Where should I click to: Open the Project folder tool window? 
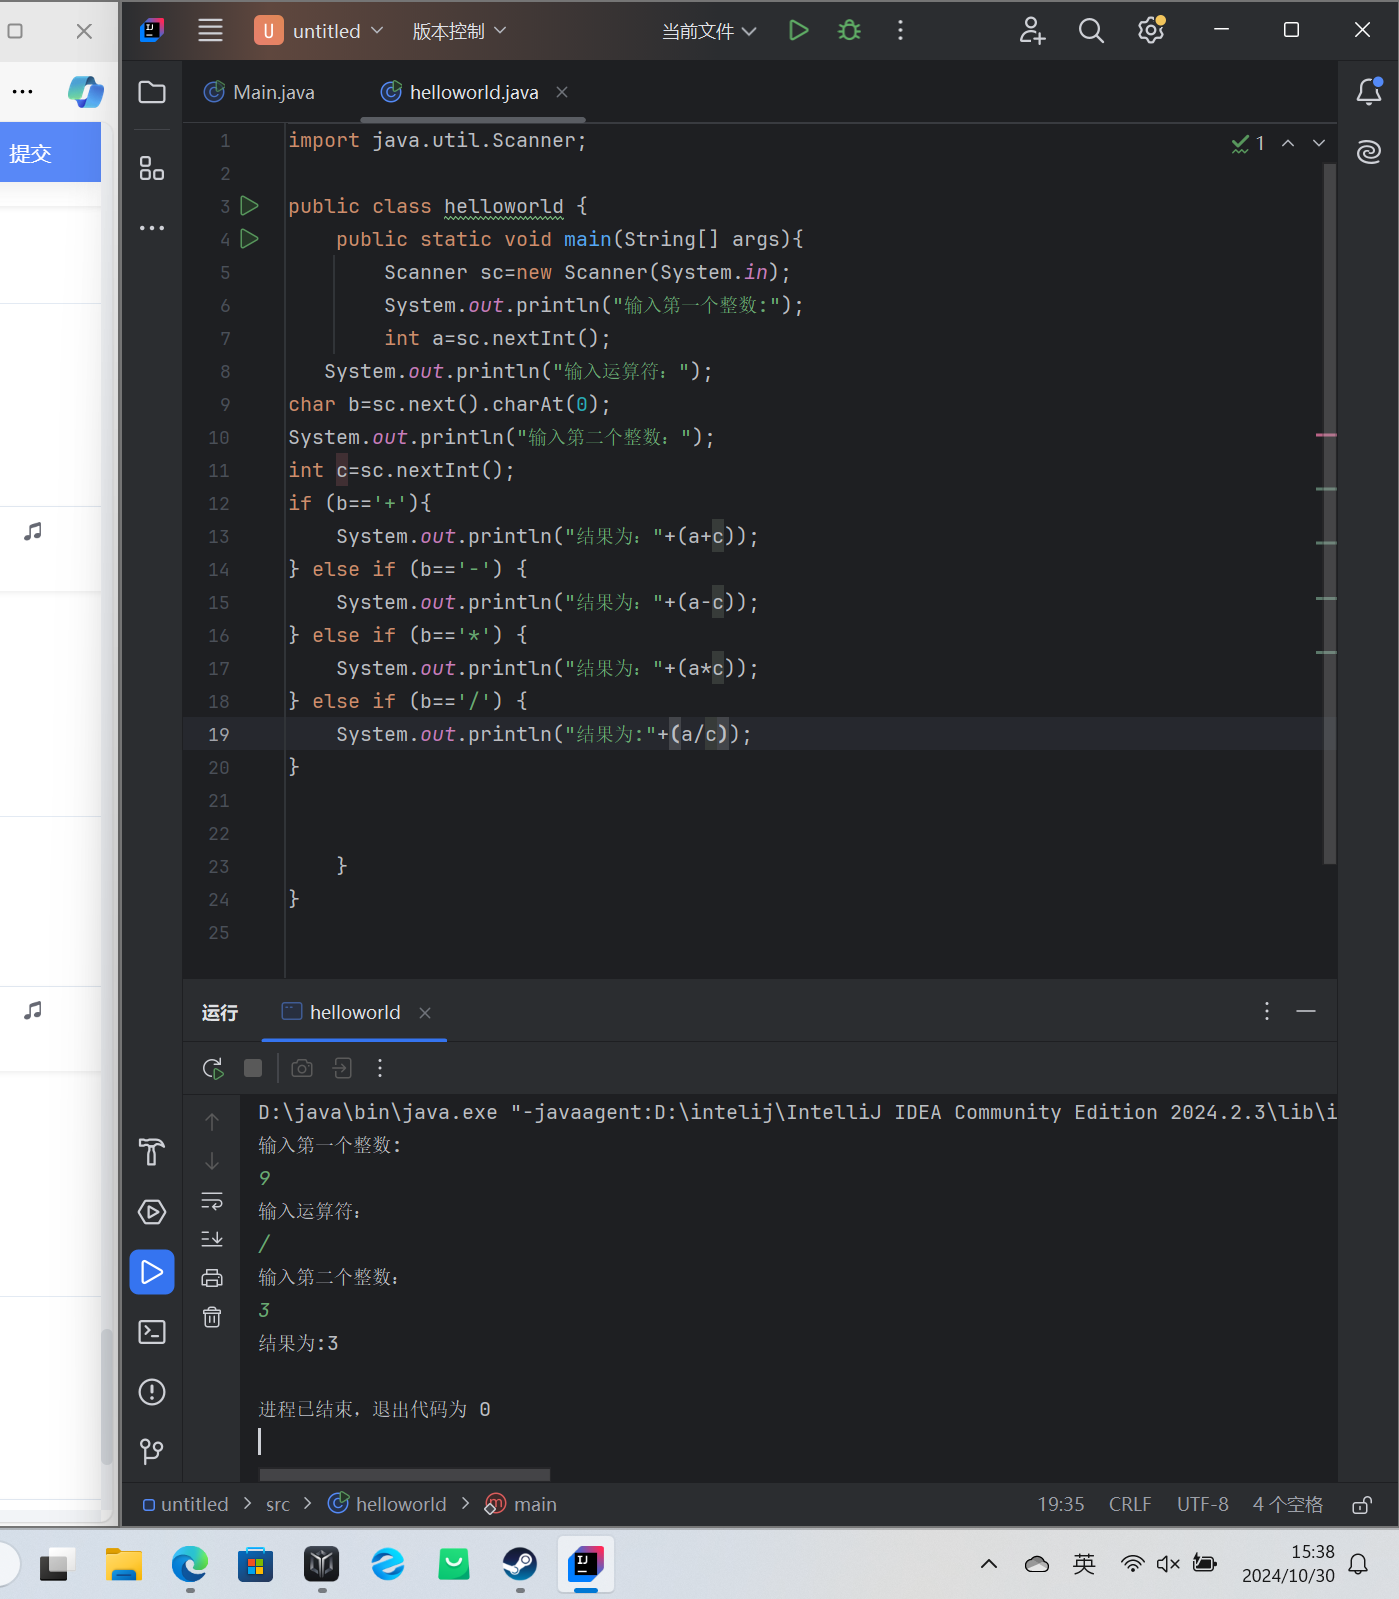pos(152,92)
